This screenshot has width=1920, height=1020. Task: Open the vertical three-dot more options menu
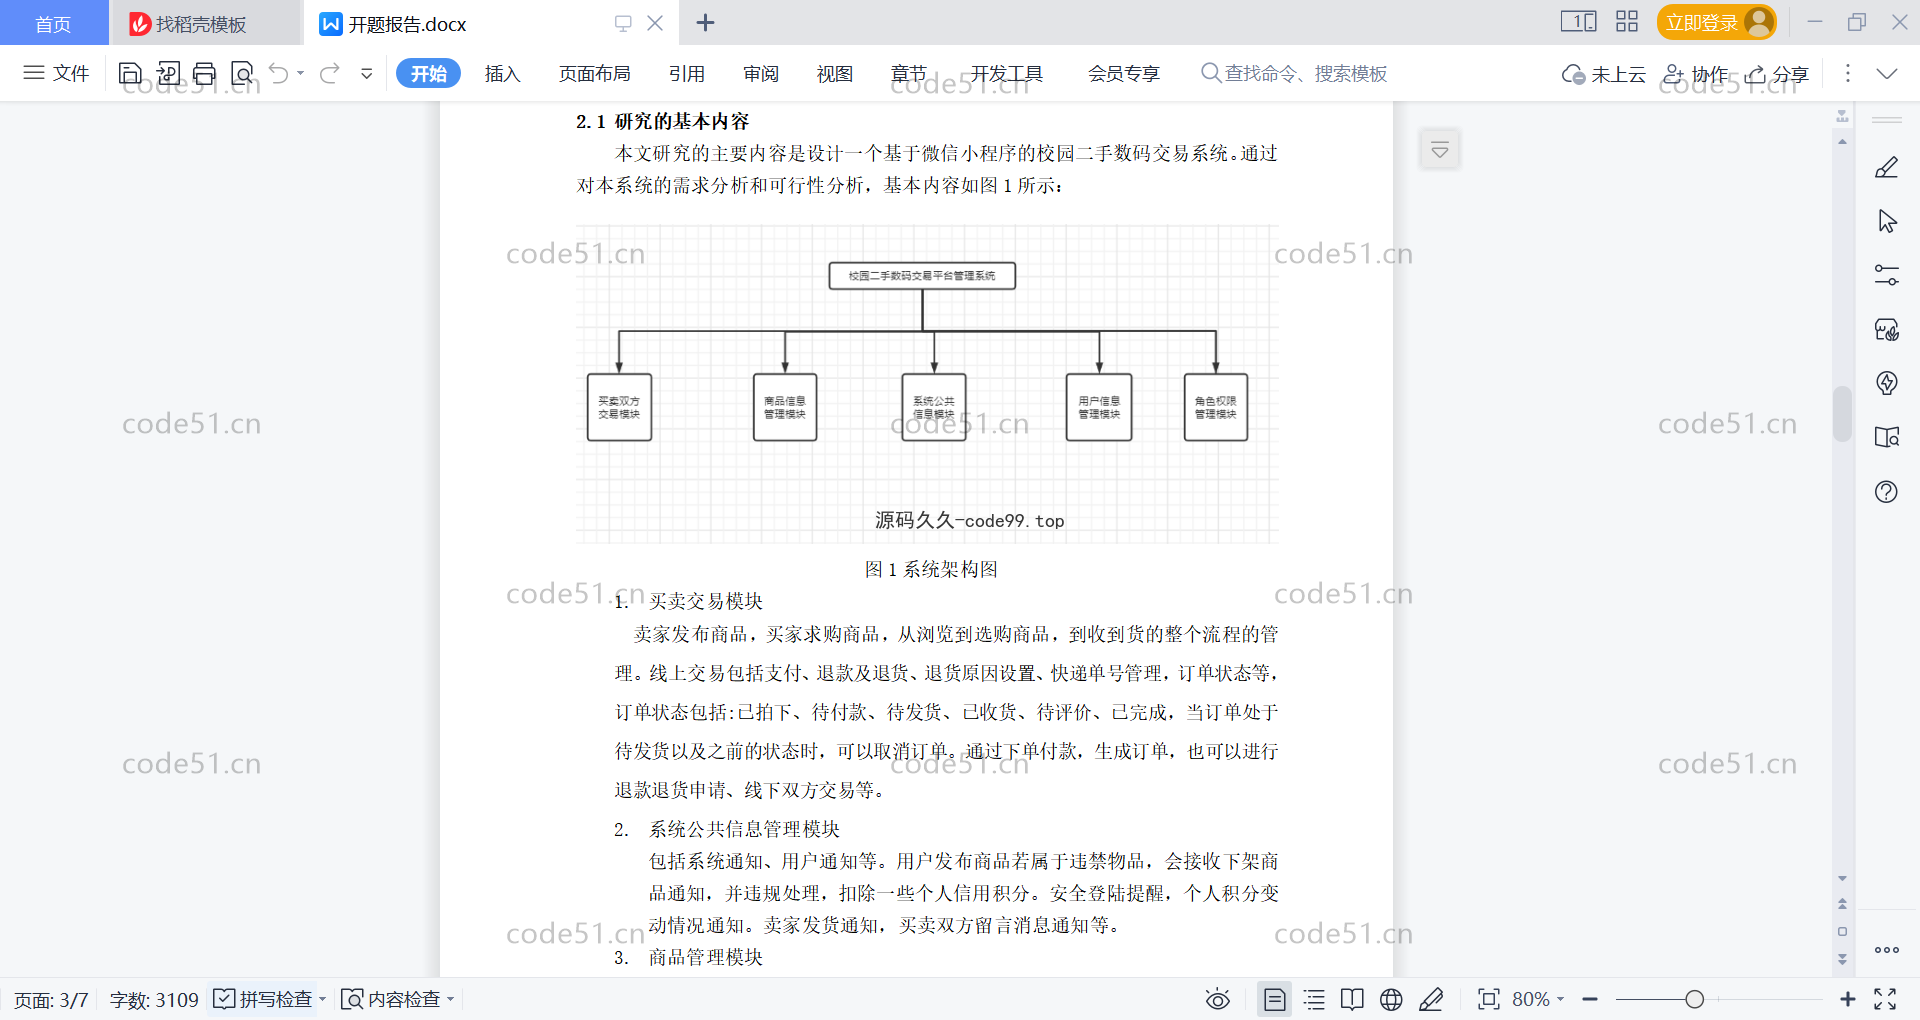tap(1847, 73)
